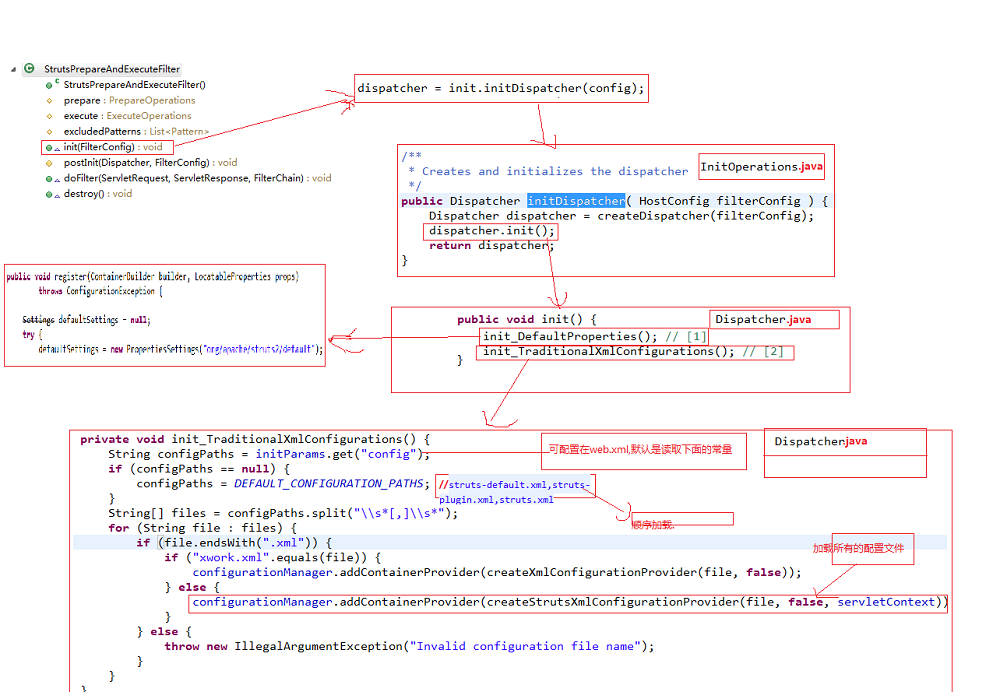Click the 'init_TraditionalXmlConfigurations(); // [2]' call
1000x692 pixels.
pyautogui.click(x=633, y=351)
